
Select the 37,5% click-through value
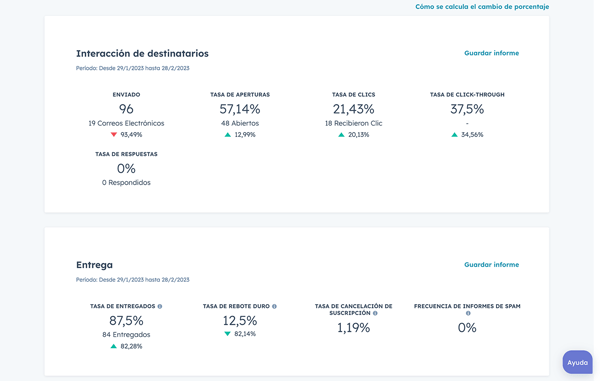[x=467, y=109]
